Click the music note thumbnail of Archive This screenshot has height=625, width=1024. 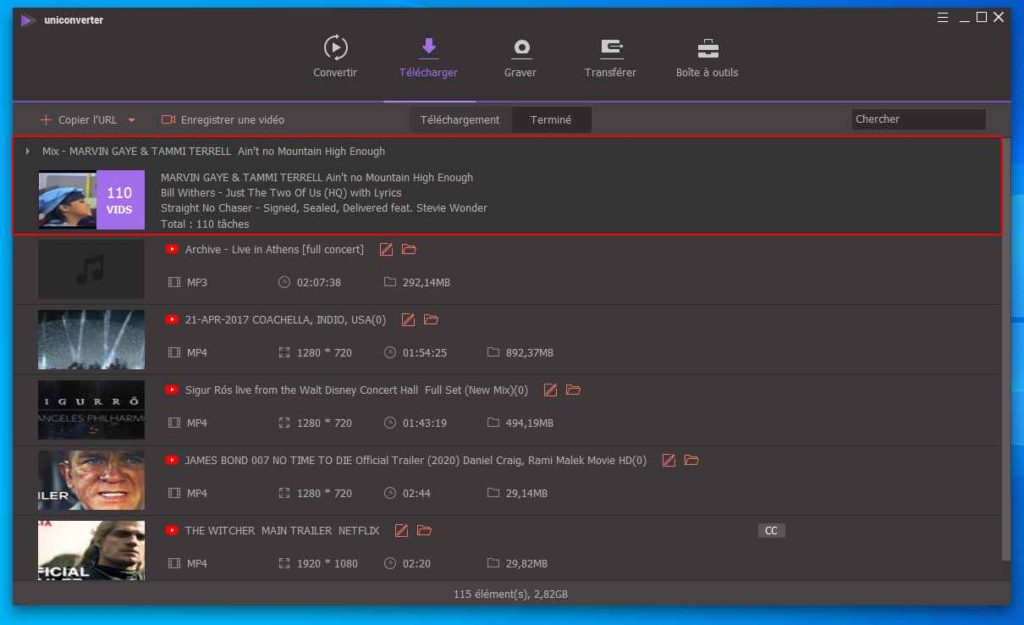[x=91, y=269]
